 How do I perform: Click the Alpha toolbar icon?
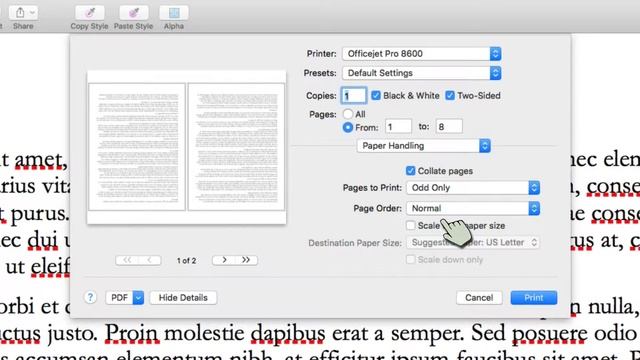click(174, 13)
